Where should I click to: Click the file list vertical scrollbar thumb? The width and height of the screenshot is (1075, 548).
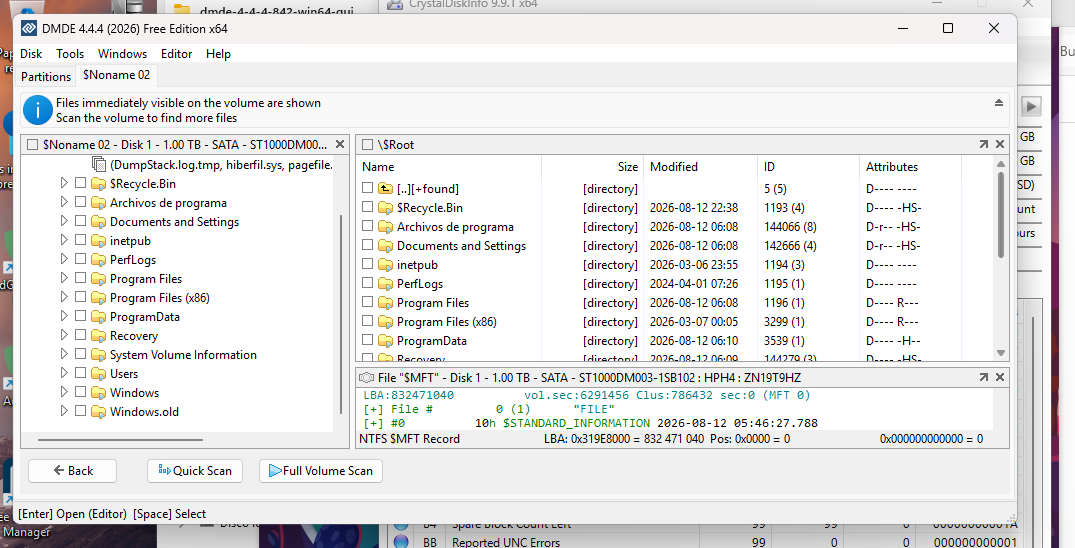tap(1001, 215)
